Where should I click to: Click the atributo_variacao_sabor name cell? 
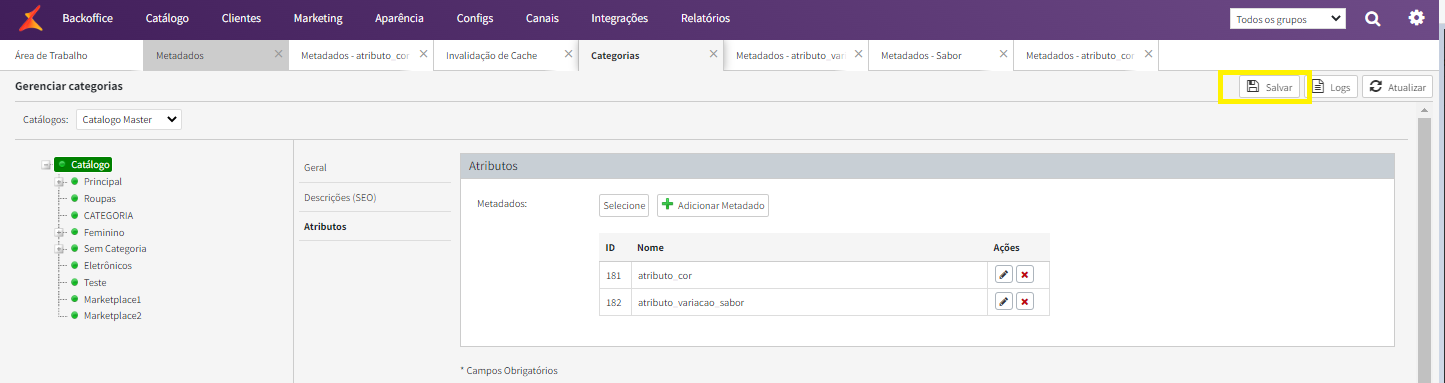coord(808,302)
